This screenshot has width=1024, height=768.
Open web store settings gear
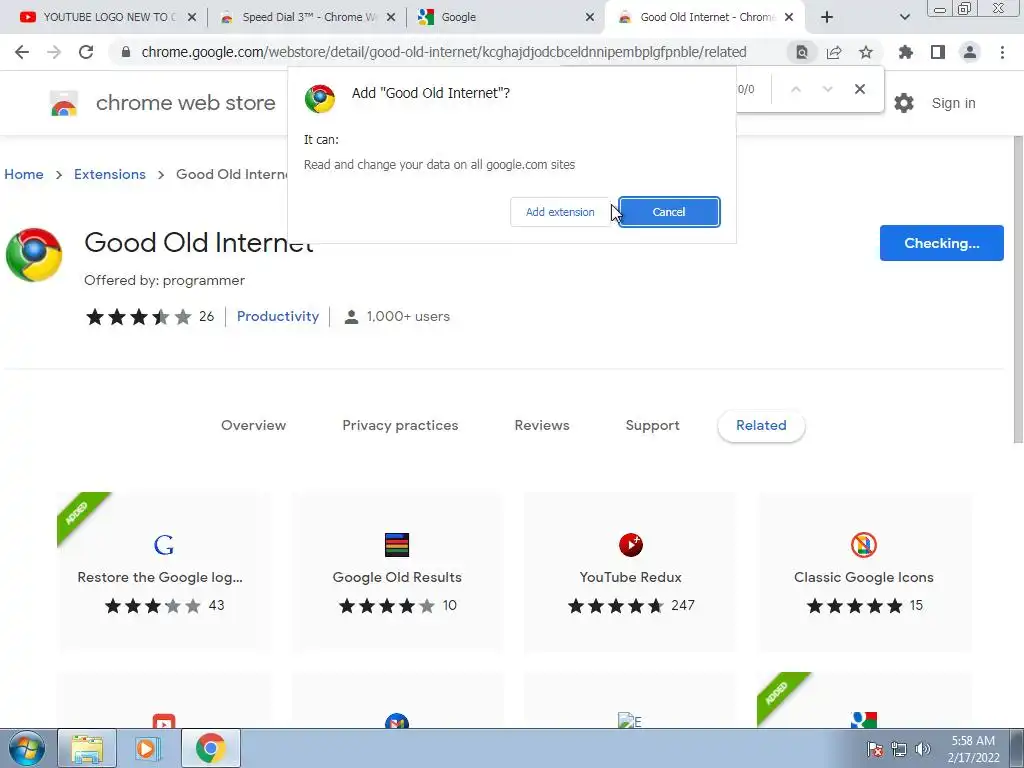tap(904, 103)
